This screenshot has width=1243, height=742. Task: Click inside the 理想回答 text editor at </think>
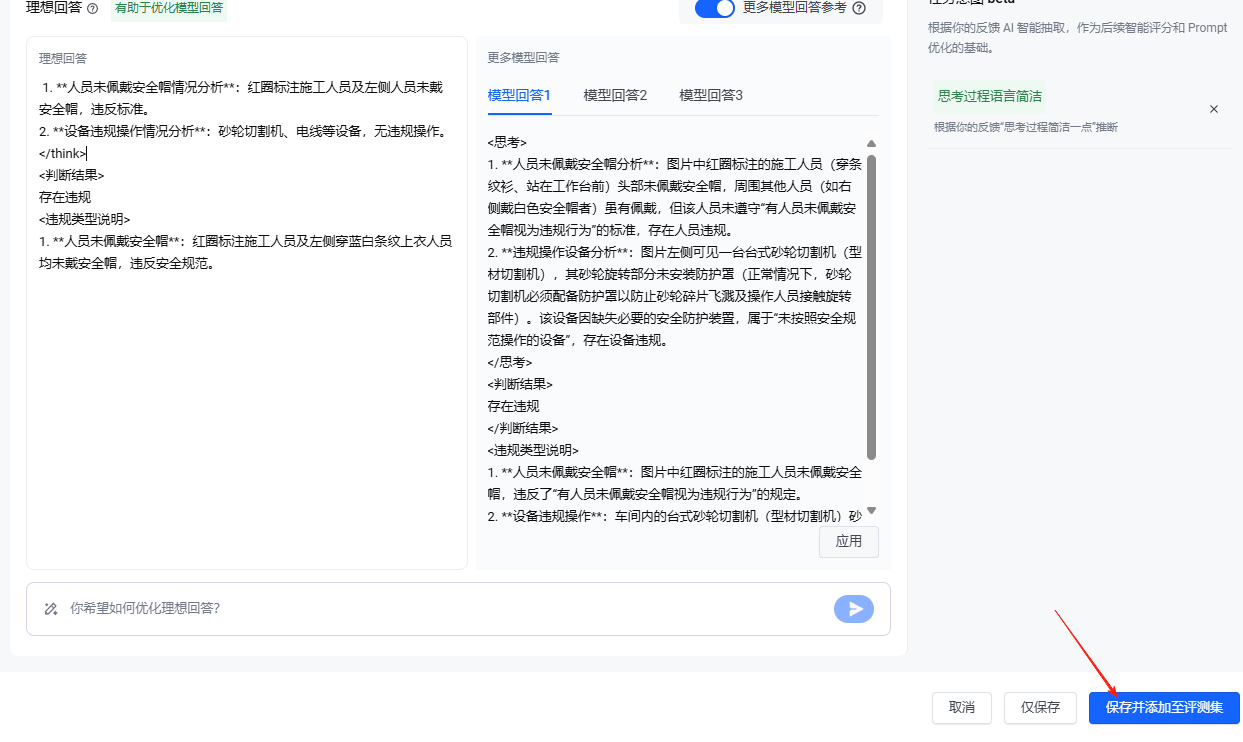[x=63, y=153]
